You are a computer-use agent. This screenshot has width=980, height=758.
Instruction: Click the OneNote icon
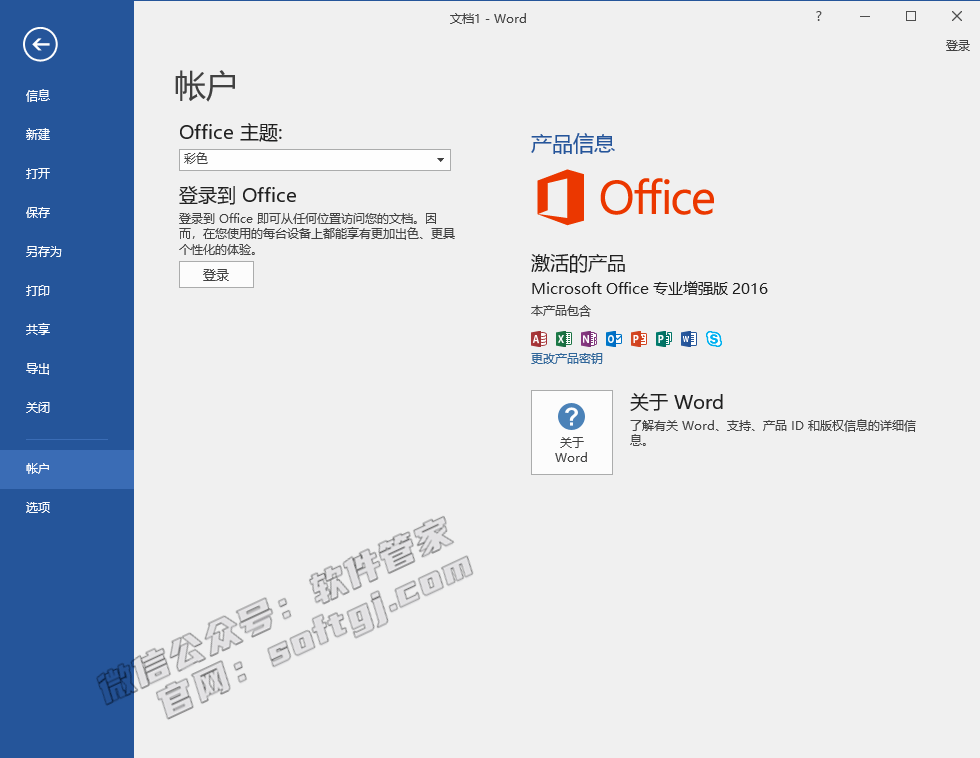point(589,339)
